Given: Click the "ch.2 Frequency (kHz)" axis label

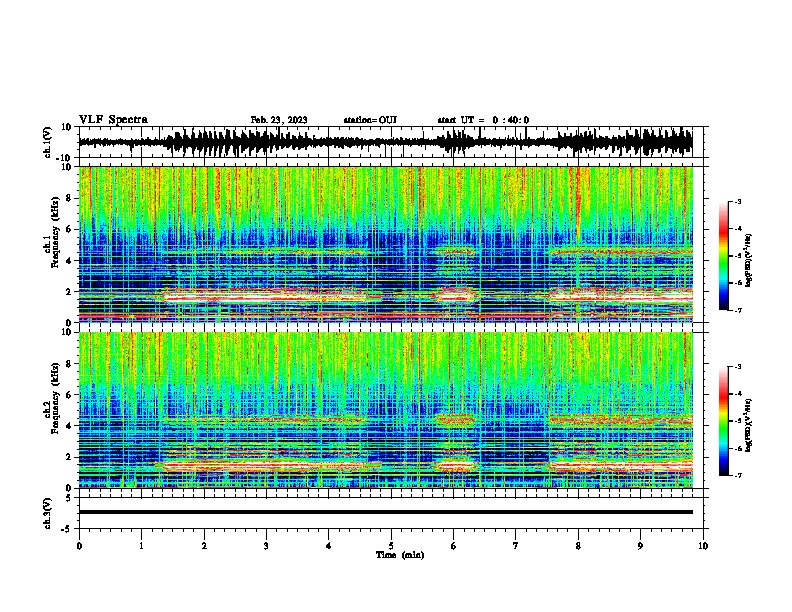Looking at the screenshot, I should point(51,398).
